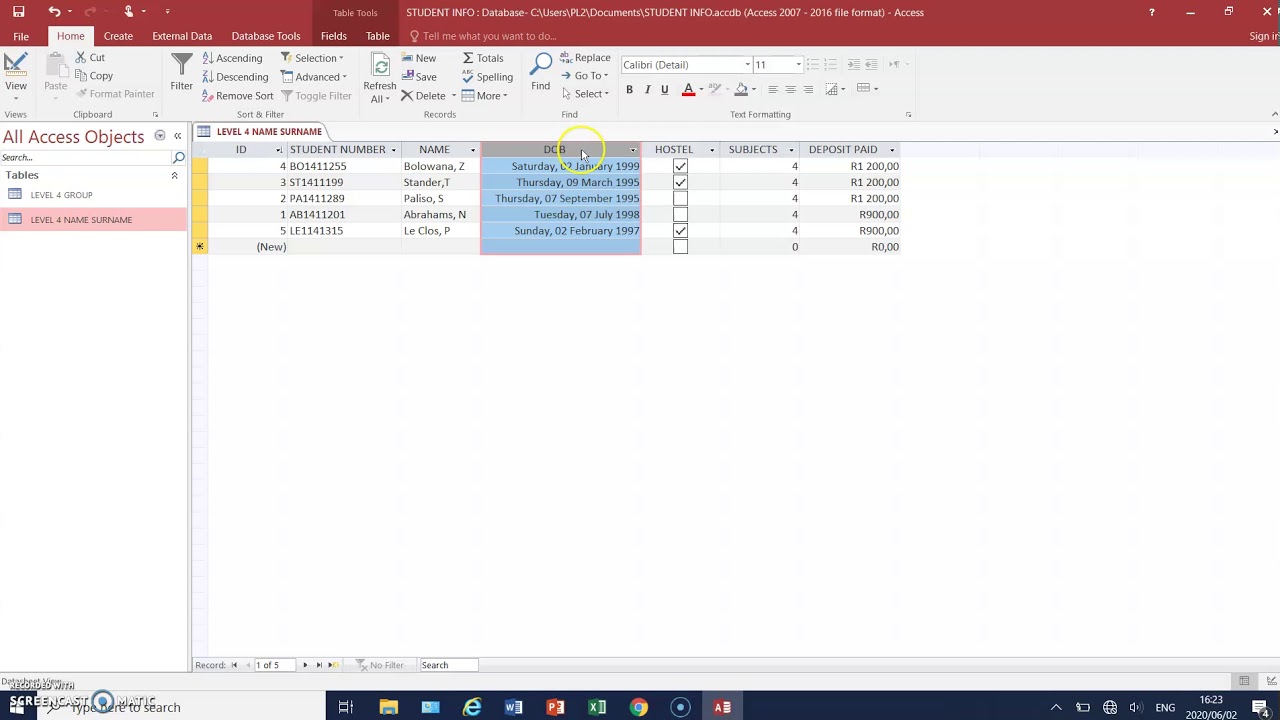Click the Save icon in the title bar
Screen dimensions: 1280x720
pyautogui.click(x=18, y=12)
